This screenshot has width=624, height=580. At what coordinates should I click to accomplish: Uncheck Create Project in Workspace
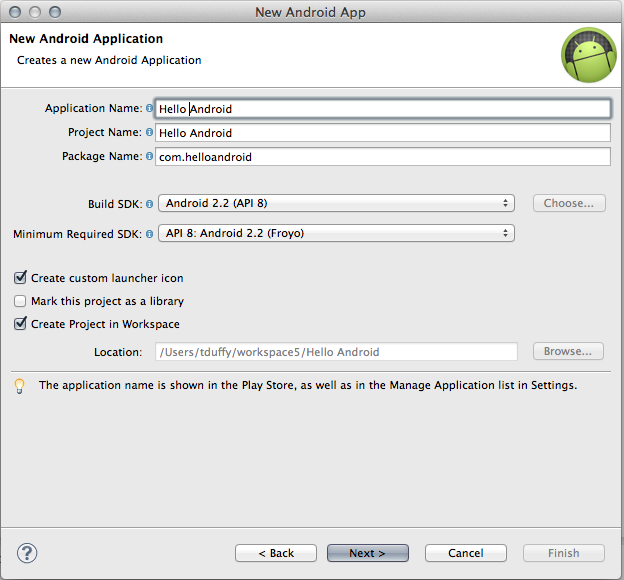point(20,324)
